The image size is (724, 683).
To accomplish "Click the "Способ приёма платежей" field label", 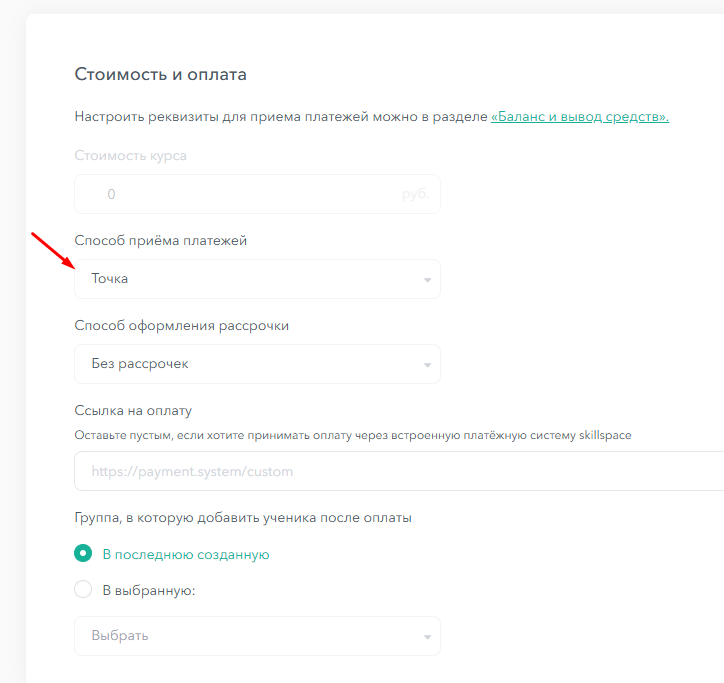I will 160,240.
